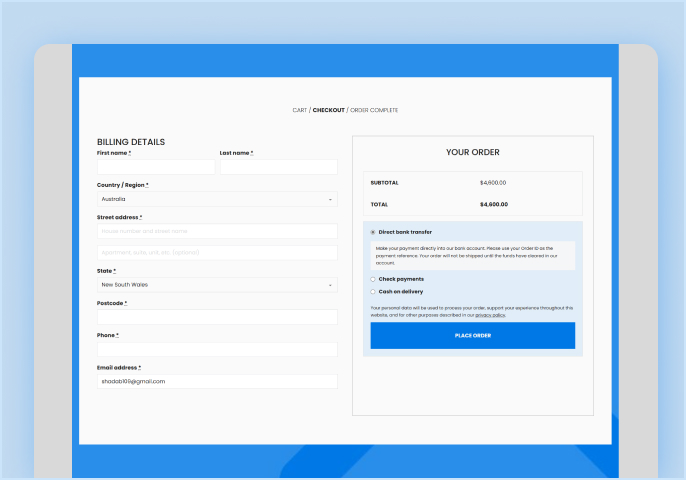Go to ORDER COMPLETE breadcrumb step
This screenshot has width=686, height=480.
(374, 110)
